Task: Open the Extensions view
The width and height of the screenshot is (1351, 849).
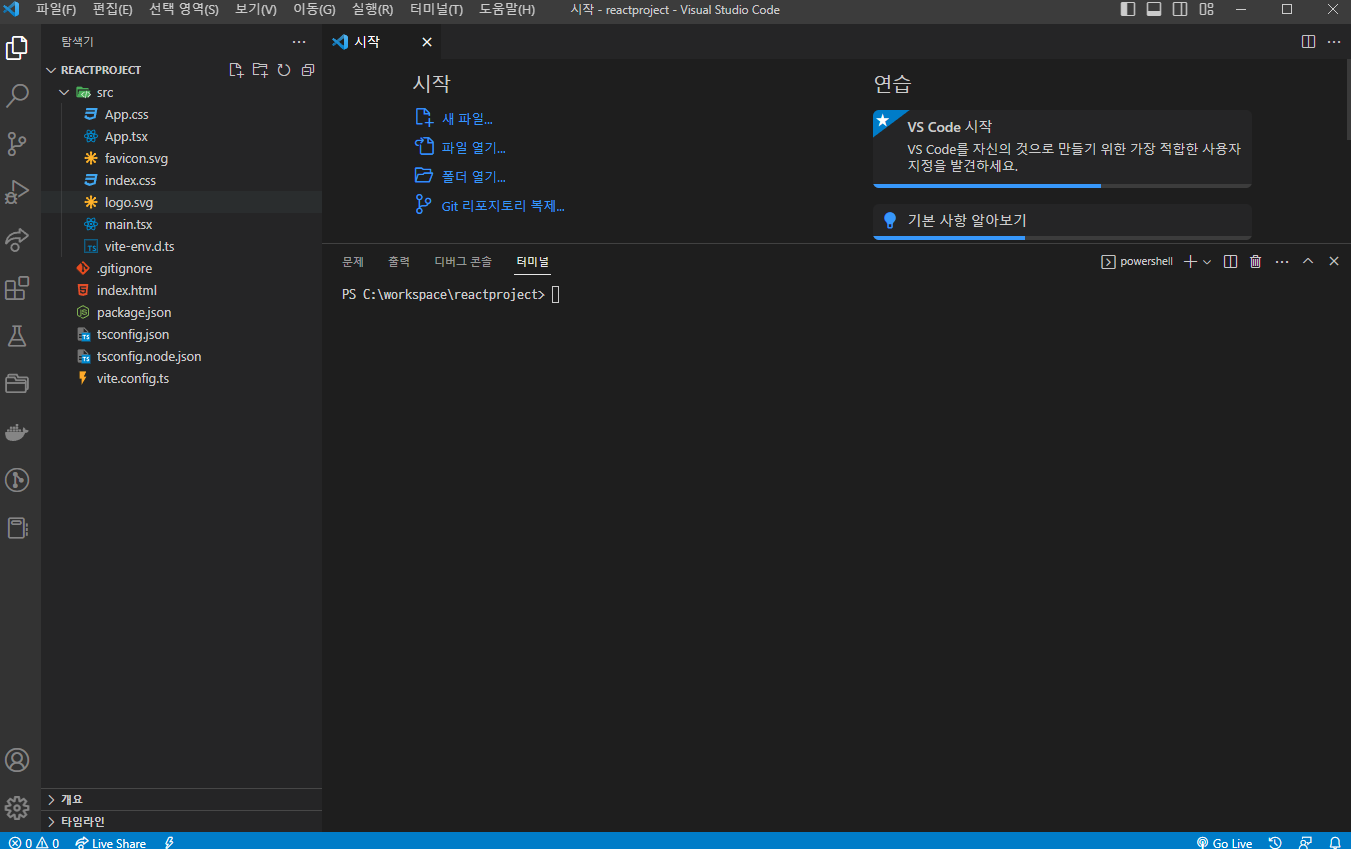Action: tap(17, 288)
